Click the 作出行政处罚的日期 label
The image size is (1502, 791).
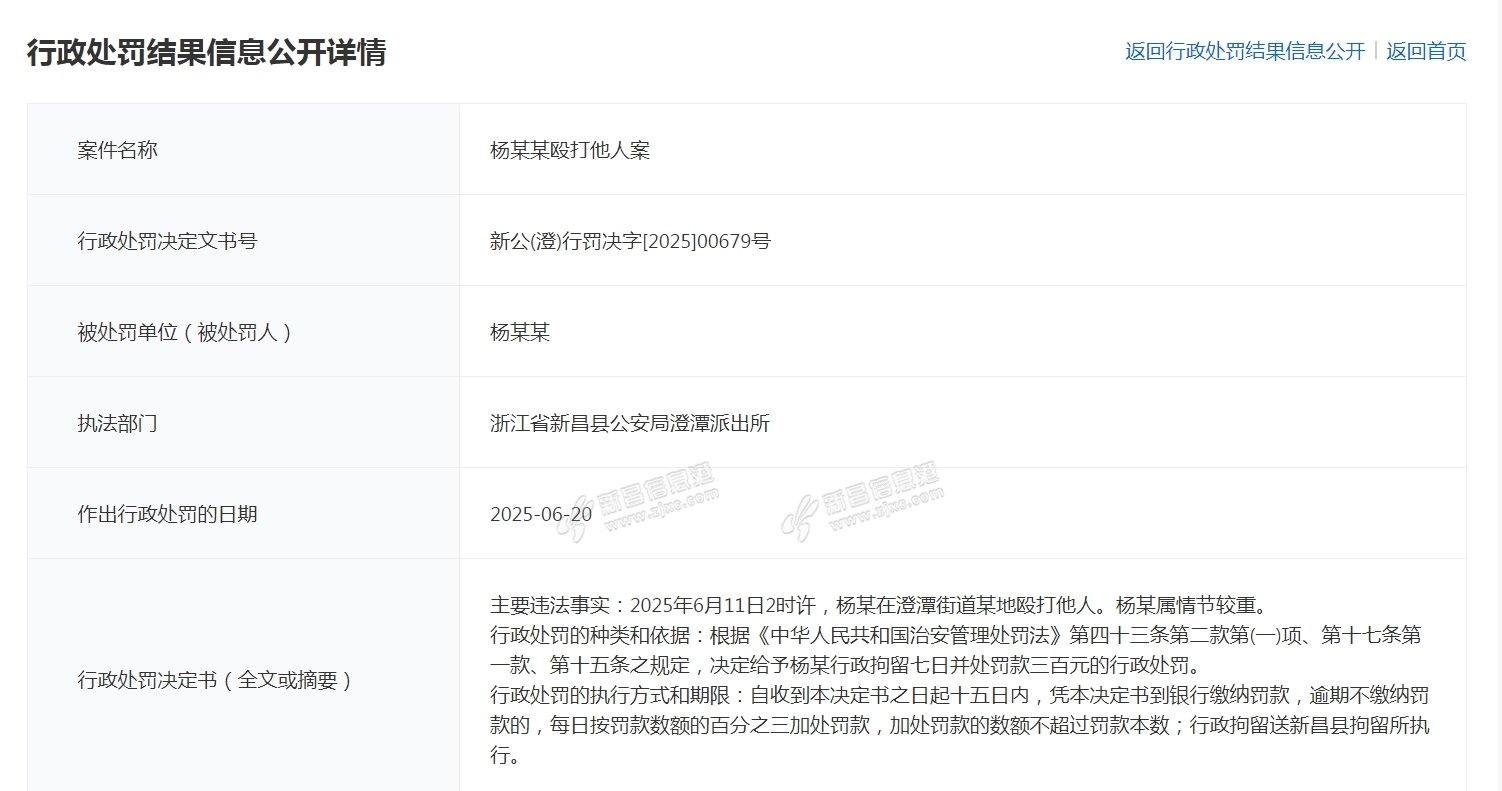coord(167,514)
